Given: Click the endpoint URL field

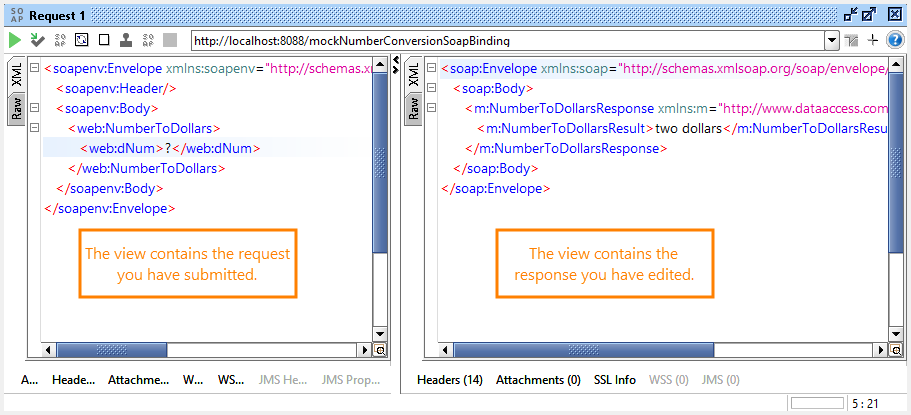Looking at the screenshot, I should tap(508, 41).
